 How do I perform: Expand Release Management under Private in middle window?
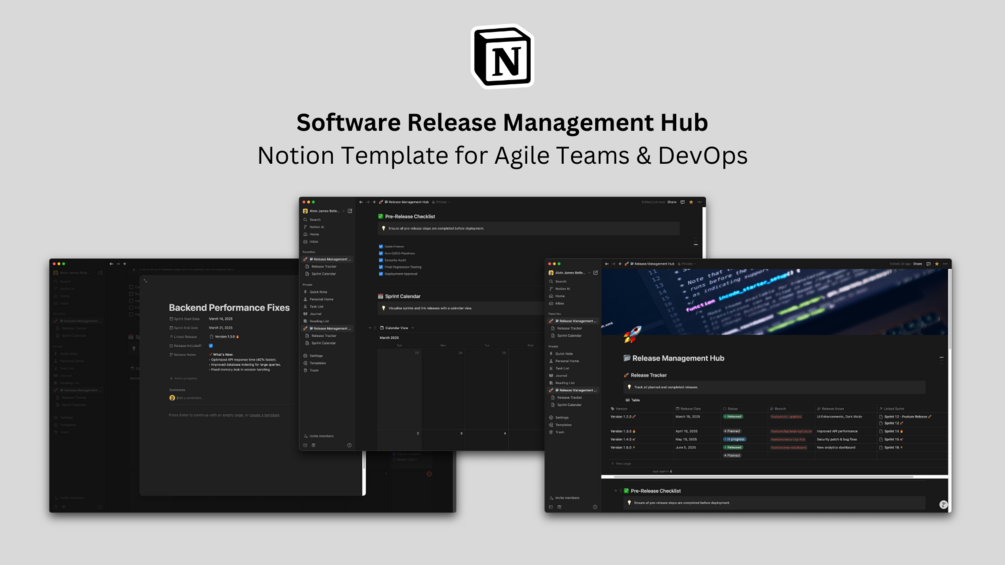[328, 328]
